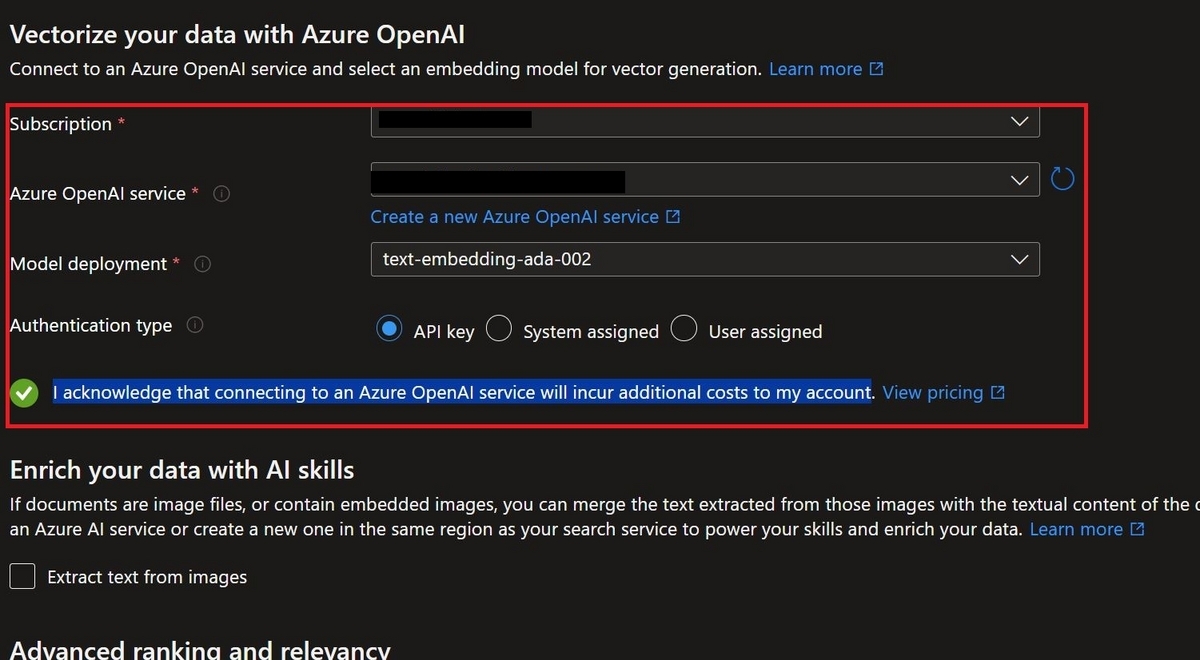This screenshot has width=1200, height=660.
Task: Show info tooltip for Model deployment
Action: pos(203,264)
